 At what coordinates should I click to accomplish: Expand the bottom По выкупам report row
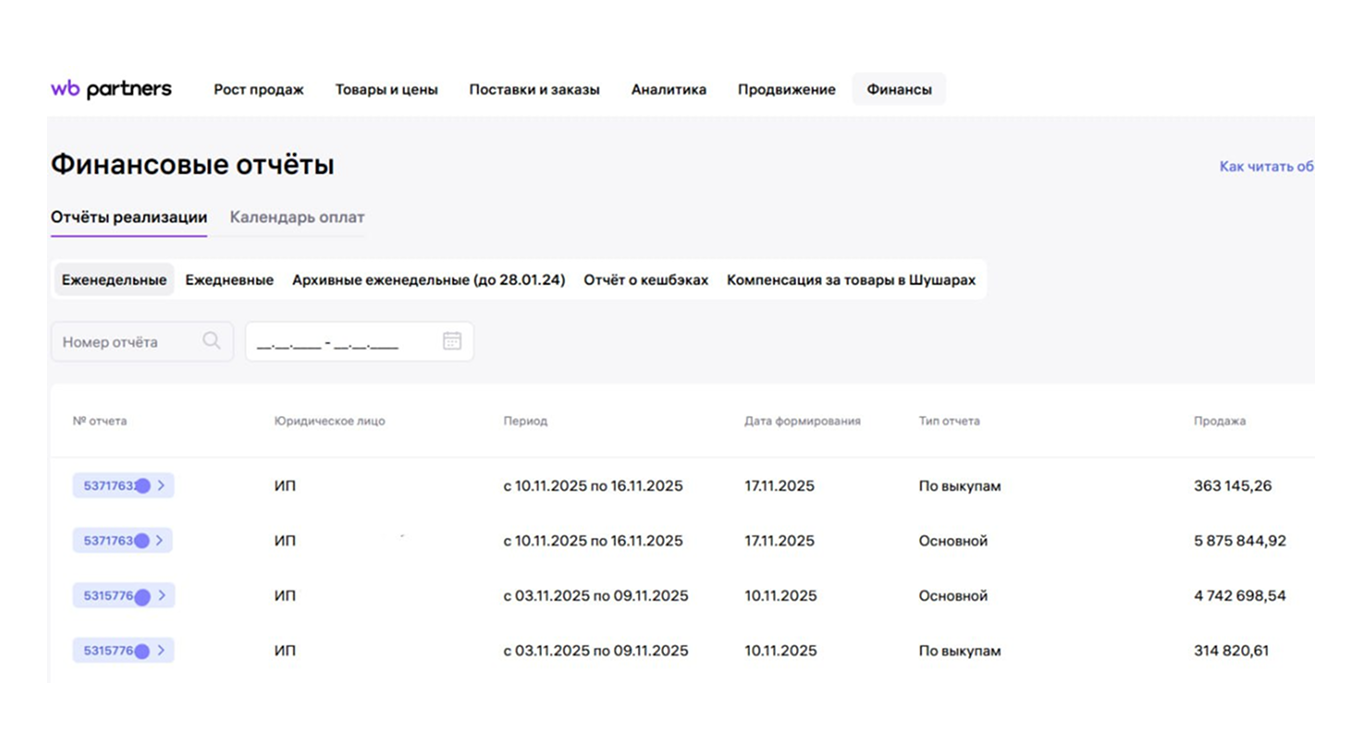click(163, 650)
